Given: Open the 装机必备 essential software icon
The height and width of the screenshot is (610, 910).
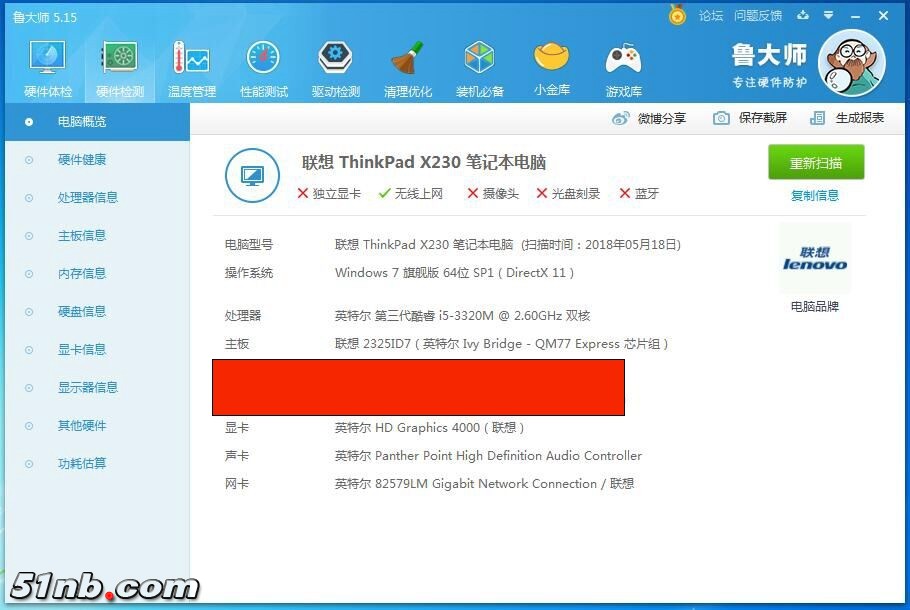Looking at the screenshot, I should click(x=480, y=68).
